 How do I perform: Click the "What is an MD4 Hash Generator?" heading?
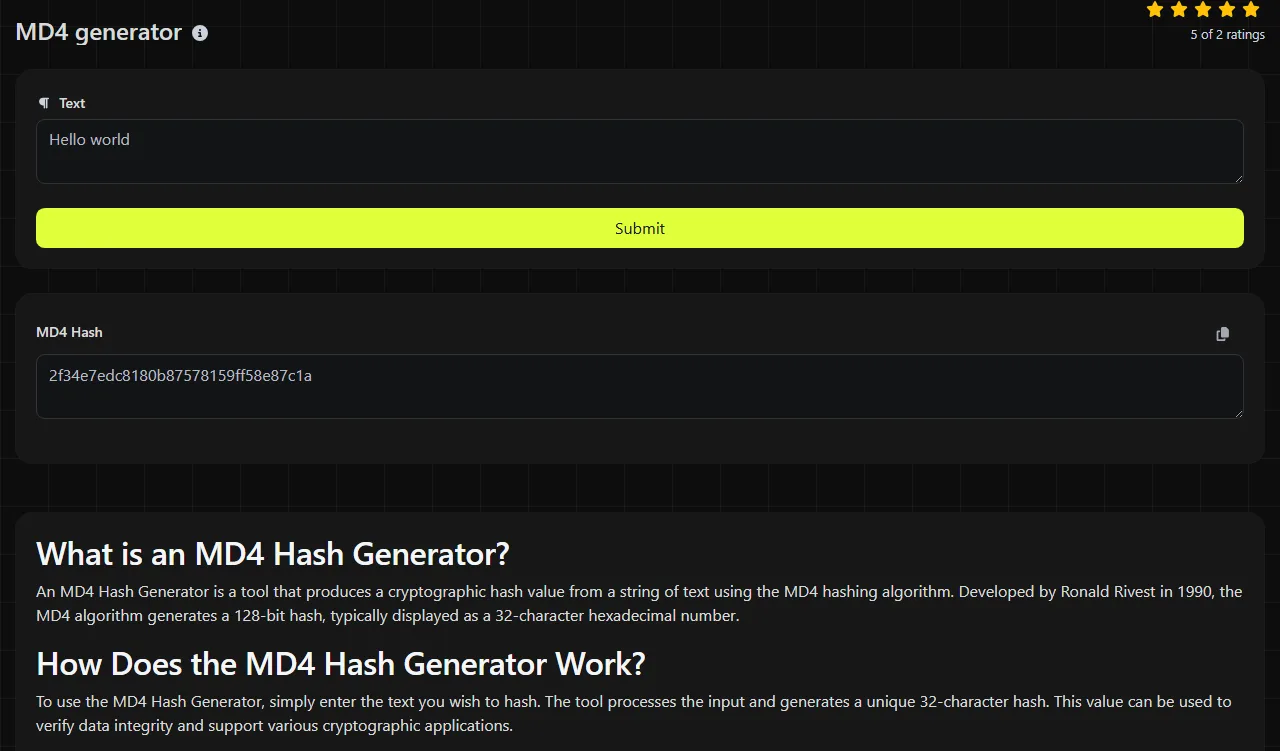pos(273,554)
